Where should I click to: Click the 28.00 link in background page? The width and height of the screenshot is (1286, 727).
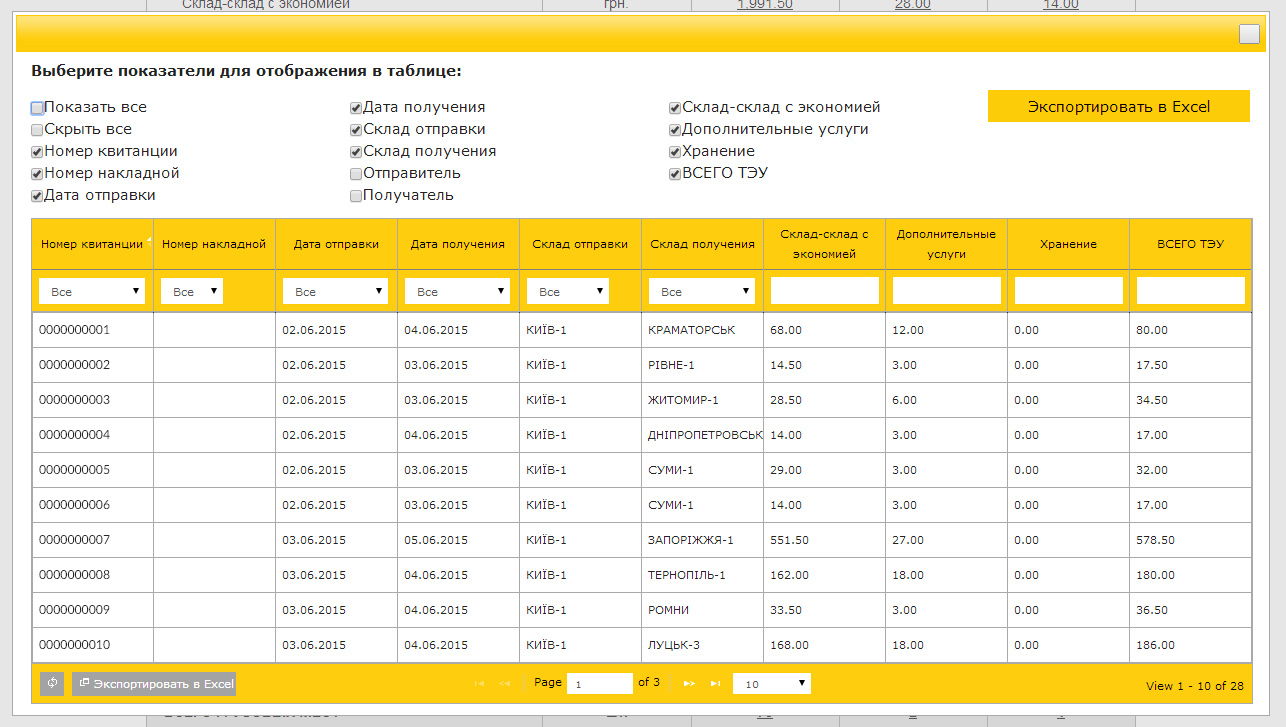click(x=913, y=5)
